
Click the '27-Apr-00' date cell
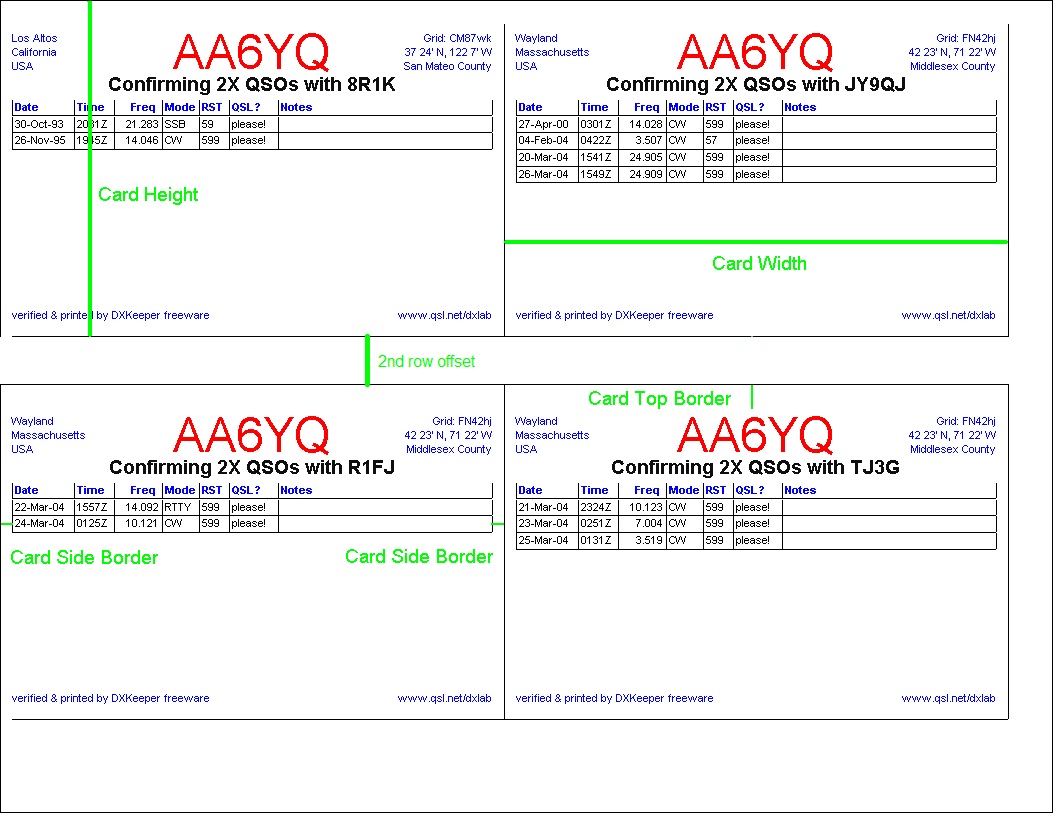[547, 125]
